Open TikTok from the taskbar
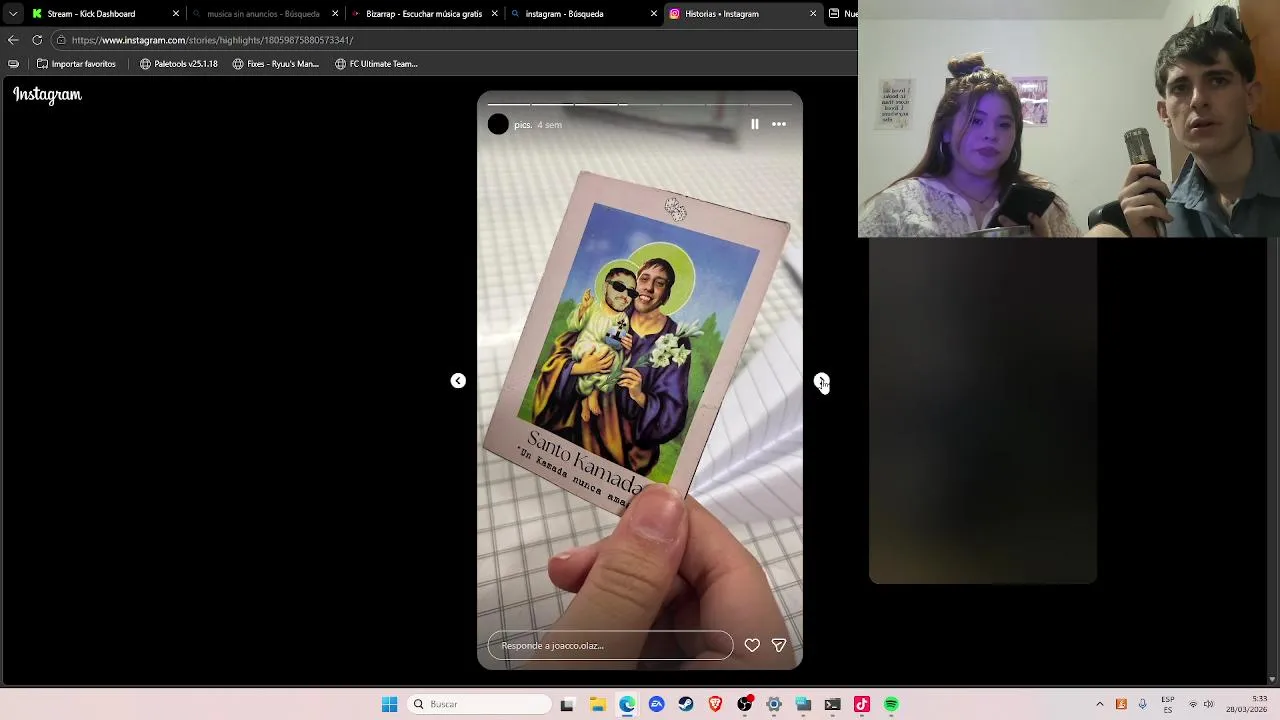The image size is (1280, 720). click(x=862, y=704)
